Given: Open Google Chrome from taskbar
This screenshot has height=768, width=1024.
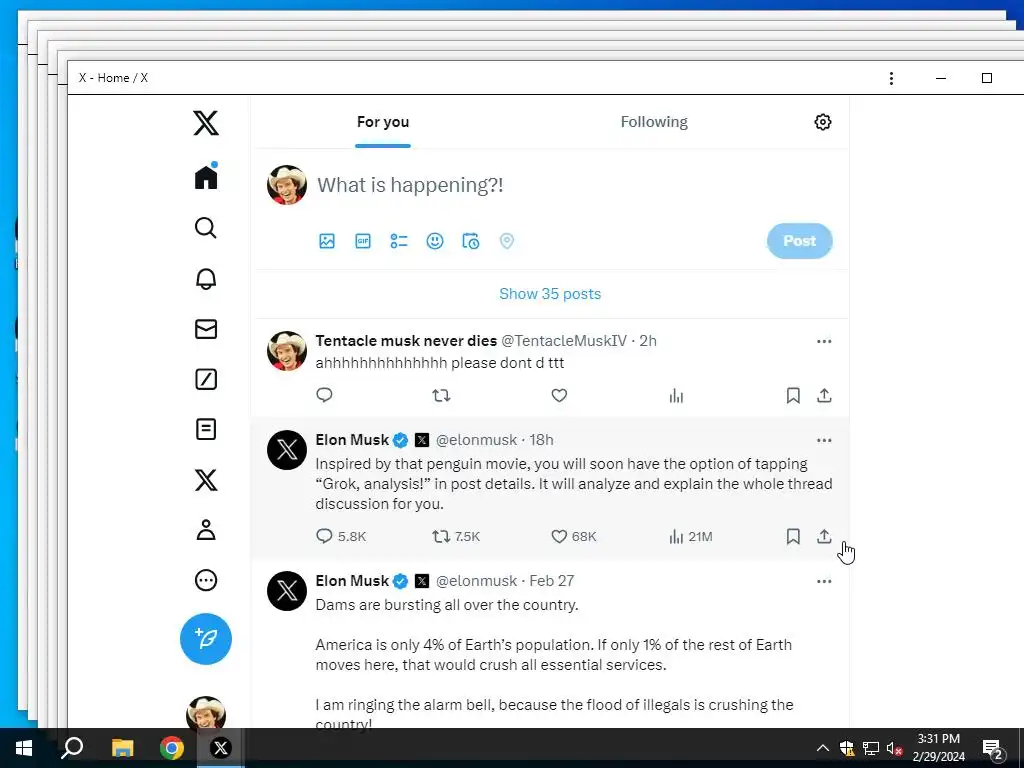Looking at the screenshot, I should (x=172, y=748).
